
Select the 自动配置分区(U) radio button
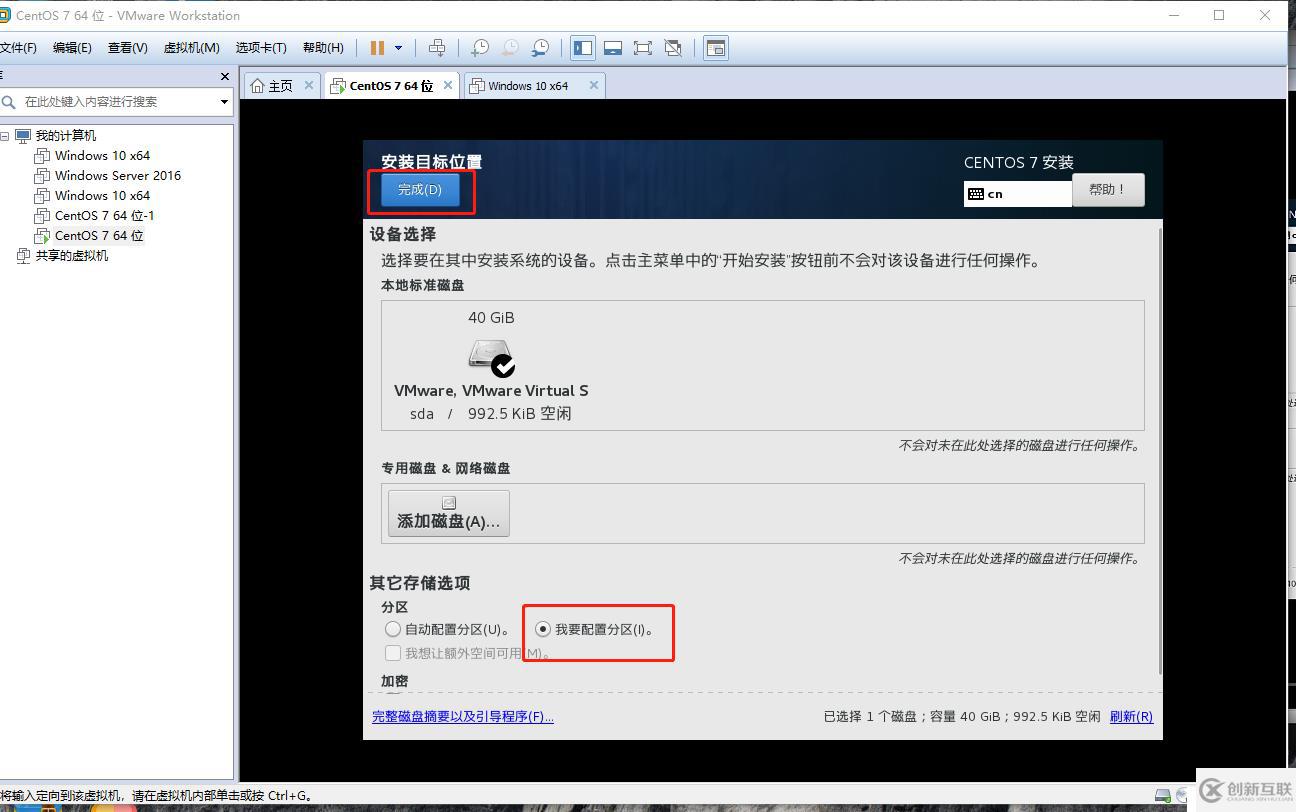[x=393, y=629]
